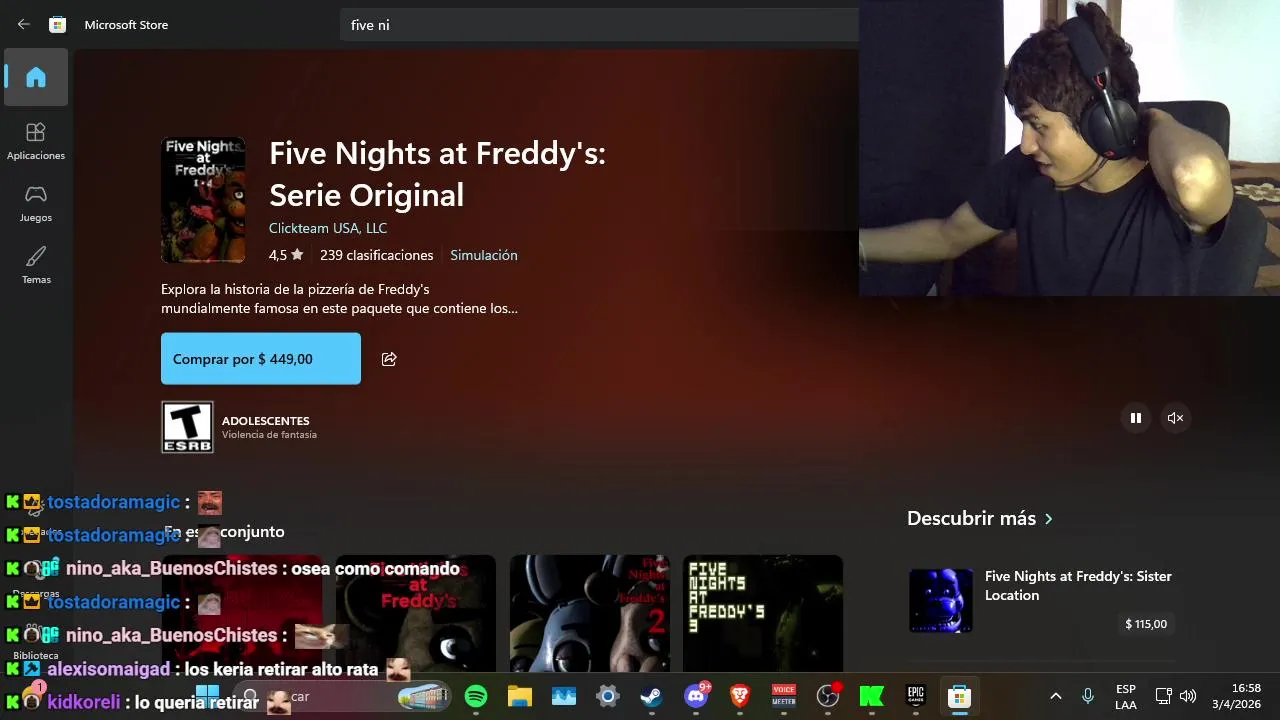Open Aplicaciones in the sidebar

click(x=36, y=141)
